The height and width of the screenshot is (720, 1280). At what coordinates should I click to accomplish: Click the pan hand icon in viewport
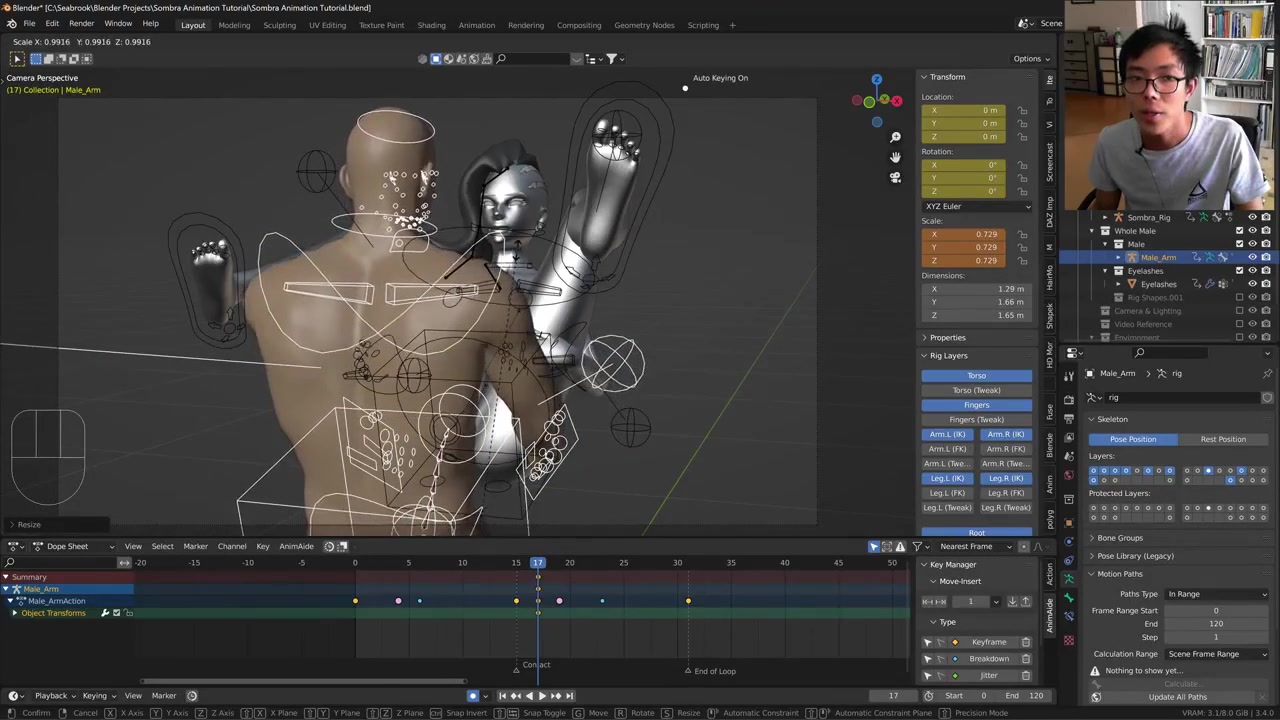895,157
